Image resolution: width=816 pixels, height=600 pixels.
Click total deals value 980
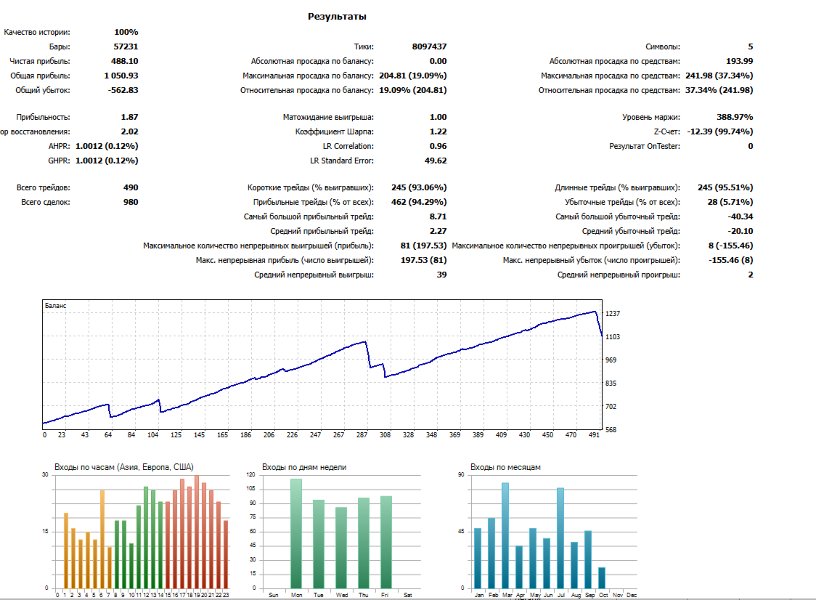pos(131,202)
